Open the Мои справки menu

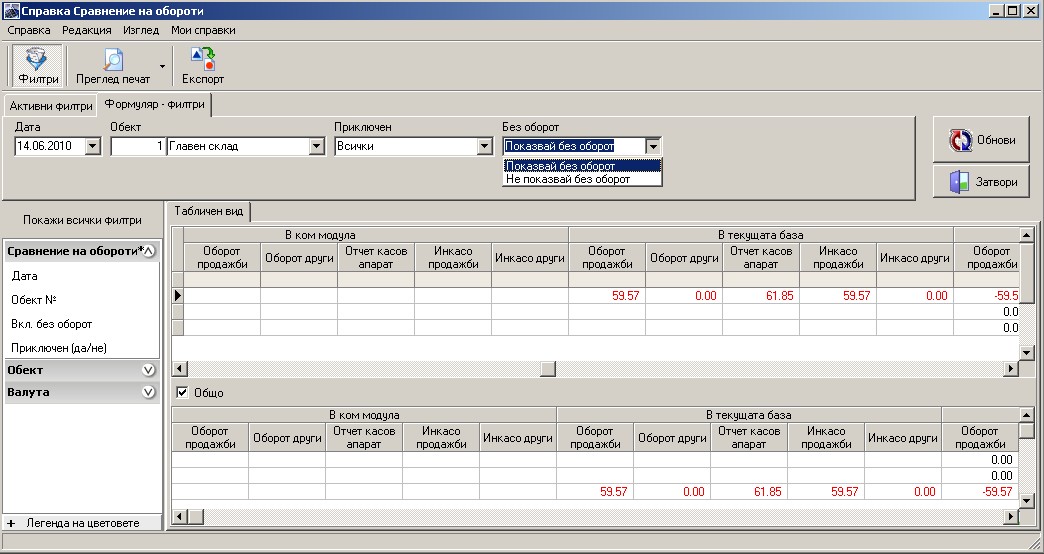click(x=203, y=30)
